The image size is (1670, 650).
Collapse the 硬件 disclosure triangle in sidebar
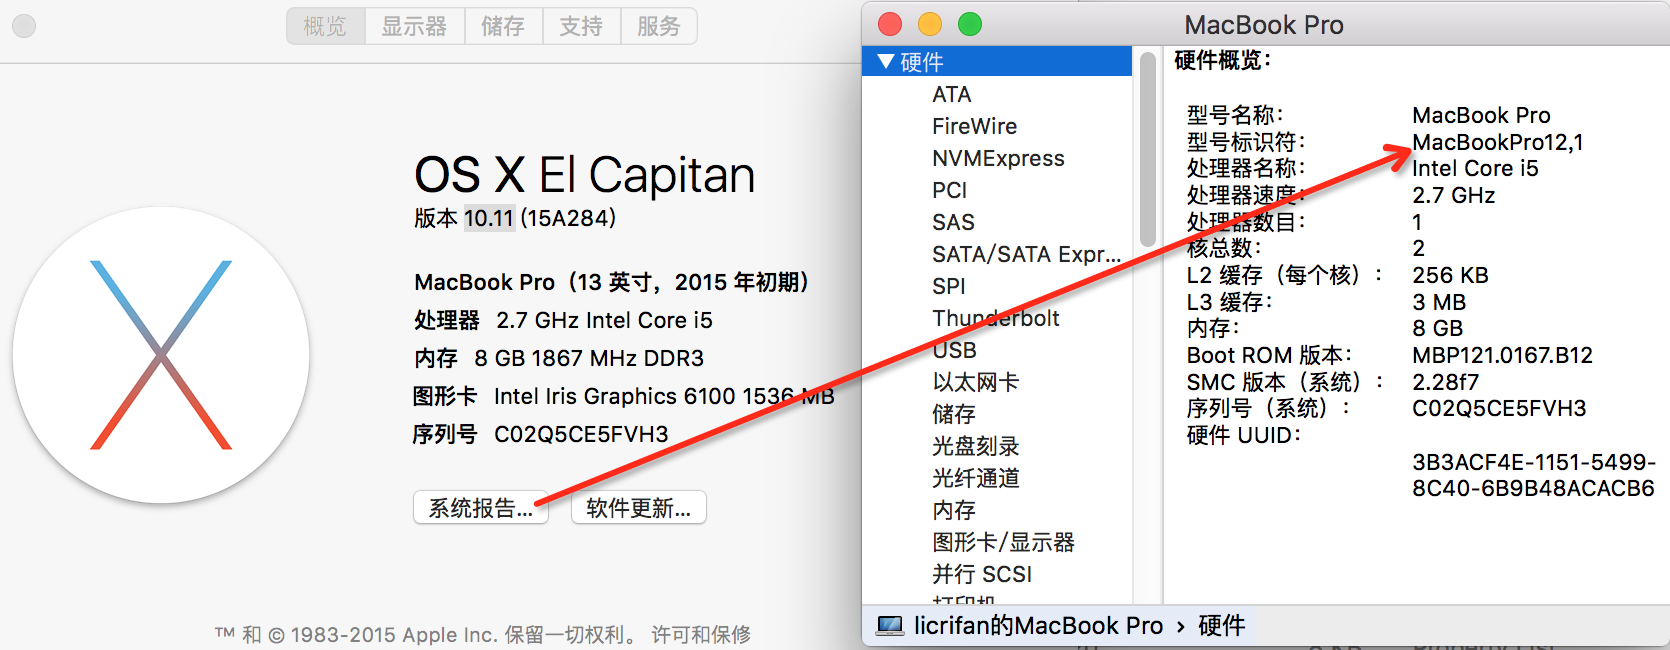(885, 62)
